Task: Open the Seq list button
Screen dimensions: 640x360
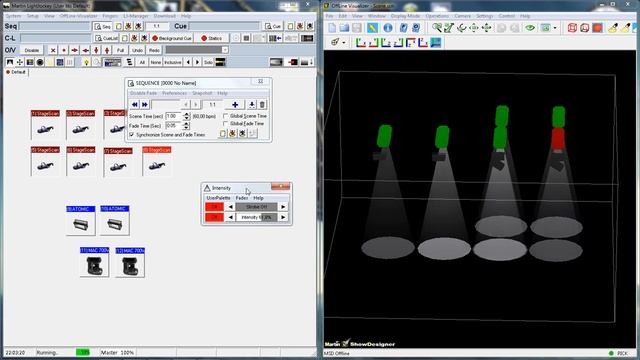Action: coord(102,26)
